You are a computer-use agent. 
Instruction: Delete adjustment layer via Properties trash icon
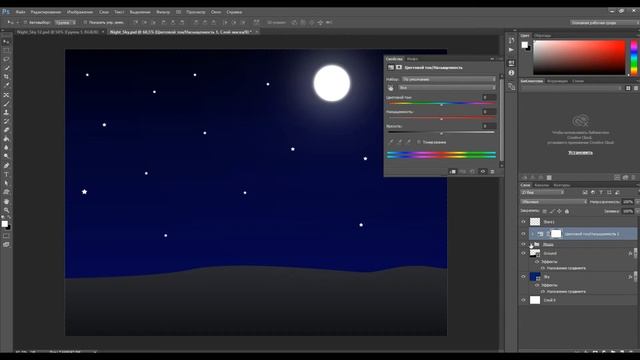click(492, 172)
